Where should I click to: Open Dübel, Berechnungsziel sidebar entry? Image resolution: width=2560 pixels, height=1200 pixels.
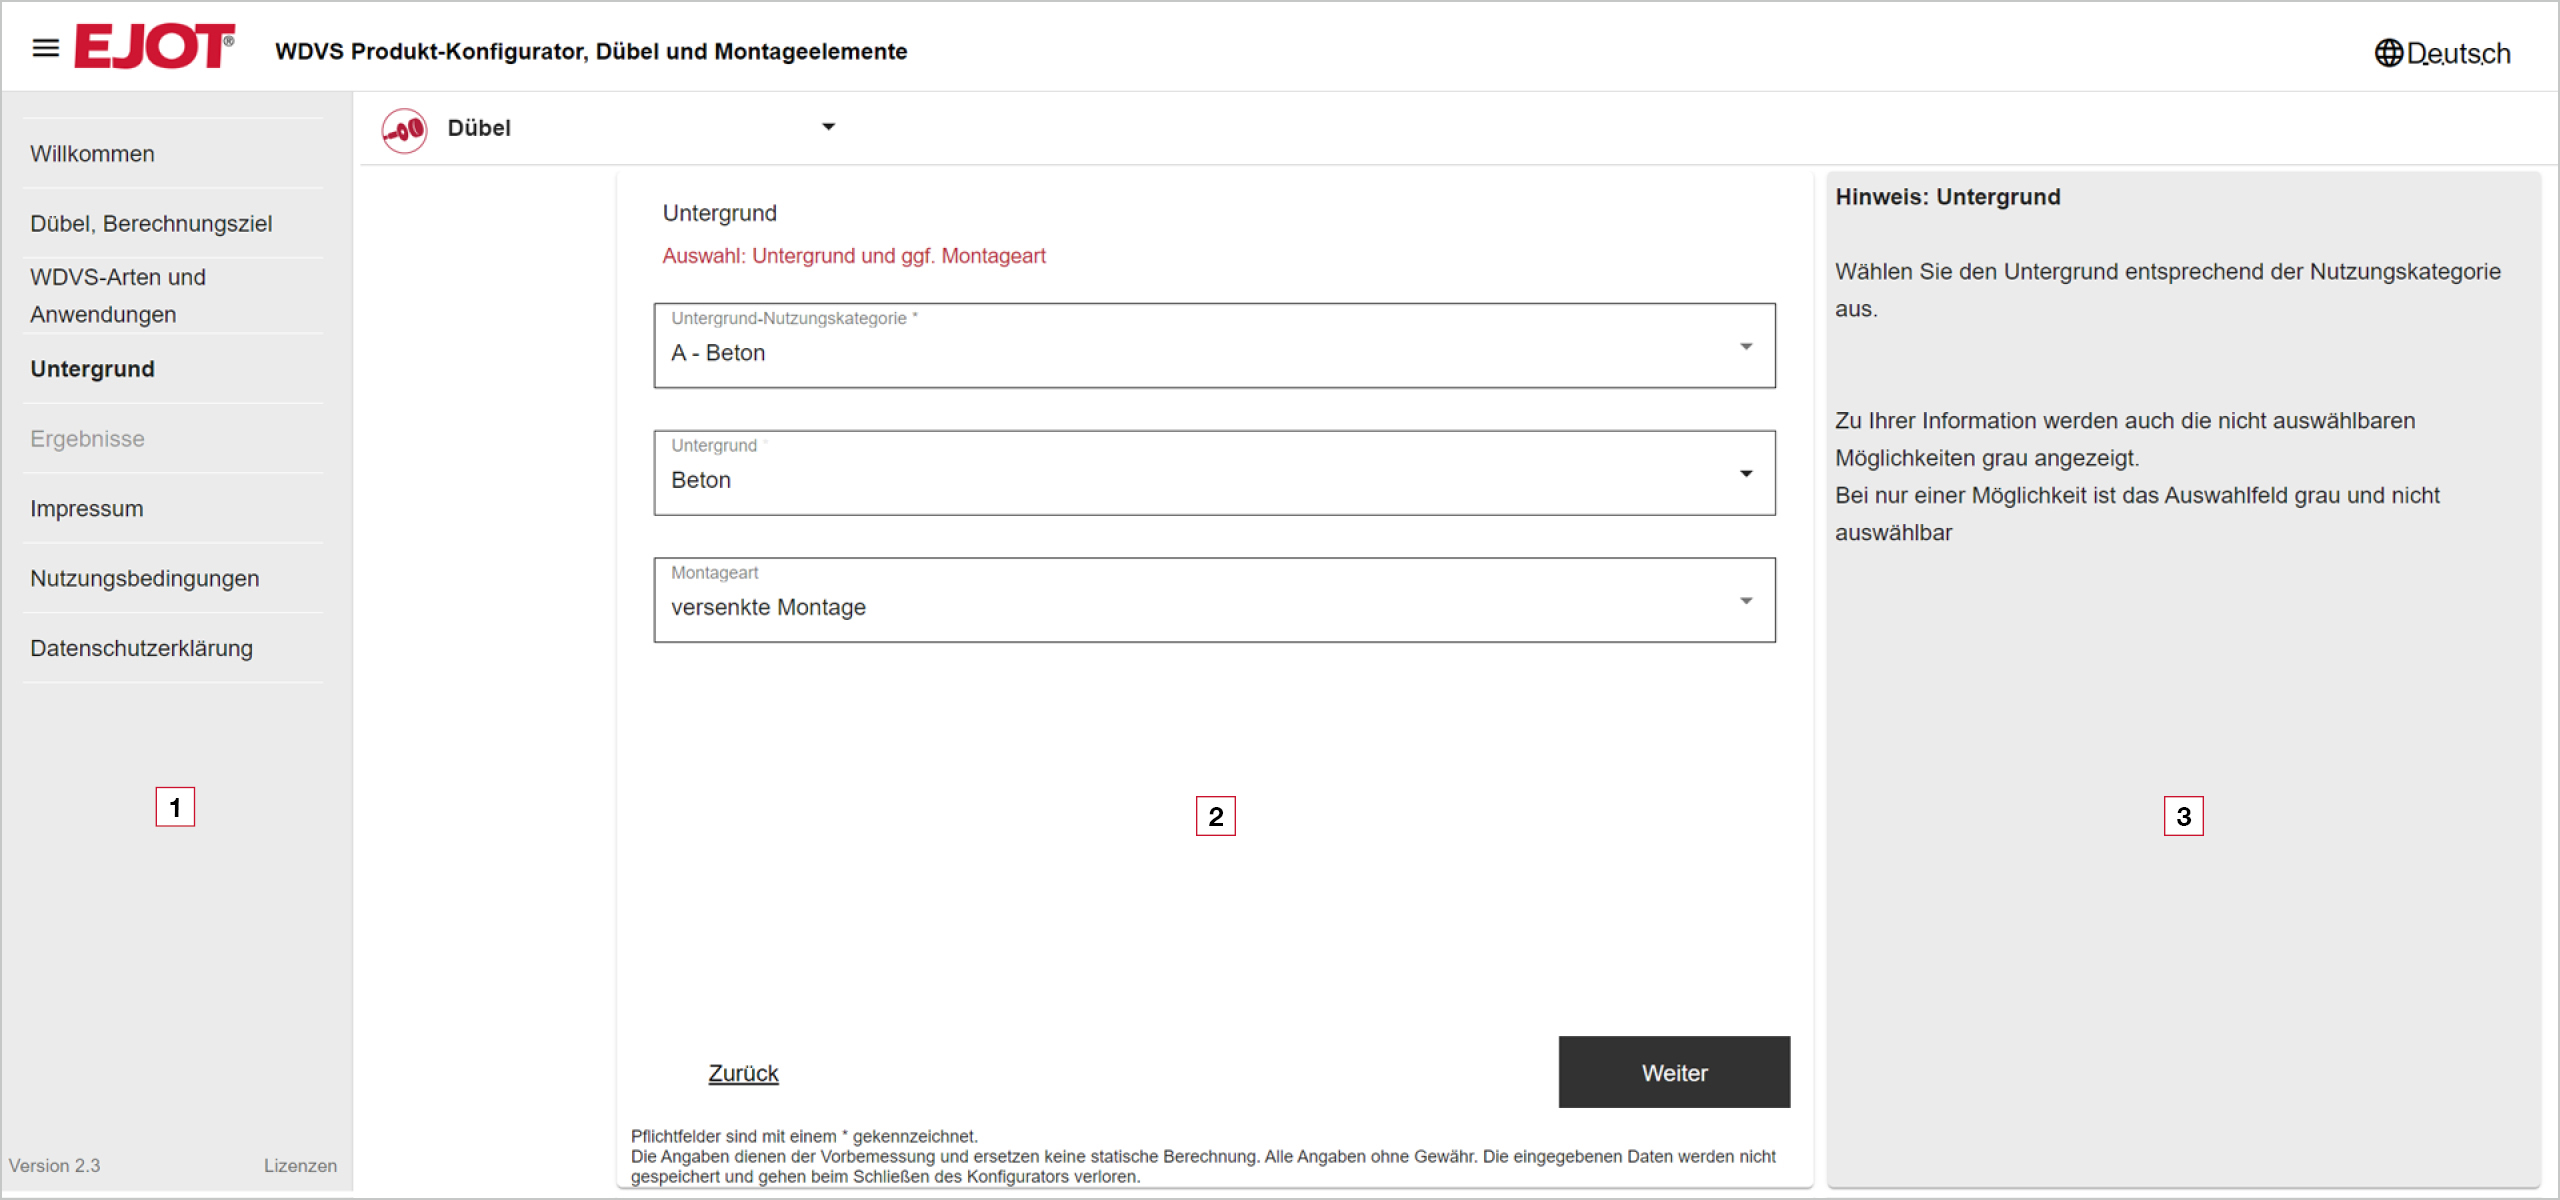click(151, 224)
